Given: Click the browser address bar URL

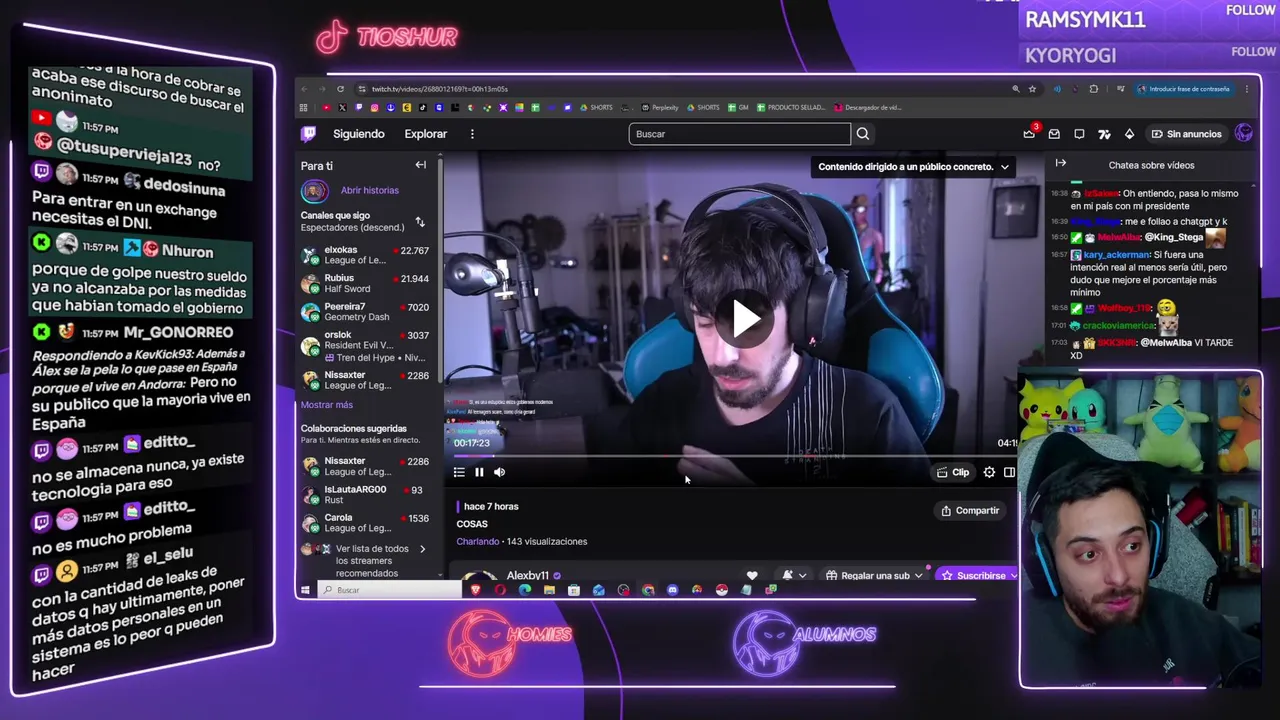Looking at the screenshot, I should pos(440,89).
